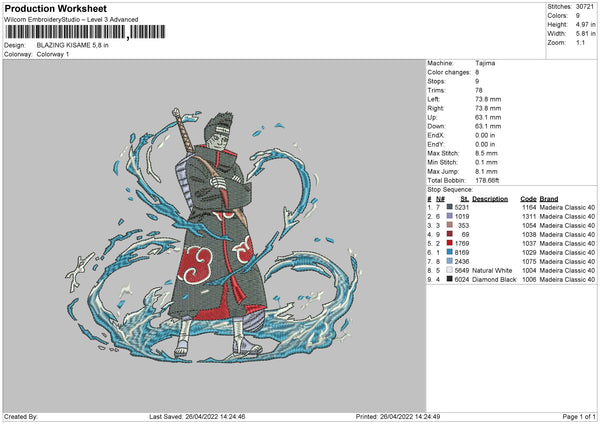The height and width of the screenshot is (424, 600).
Task: Click the 'Printed: 26/04/2022 14:24:49' timestamp
Action: click(x=398, y=416)
